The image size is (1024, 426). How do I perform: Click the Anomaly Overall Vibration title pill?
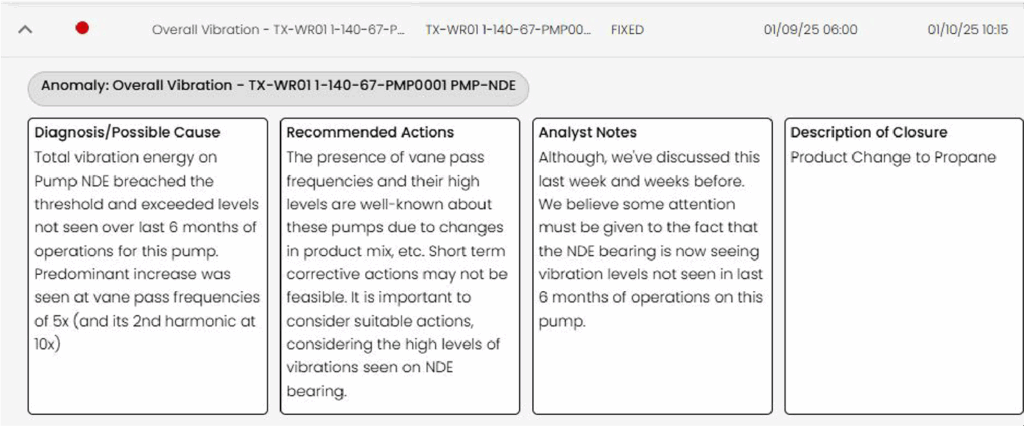[278, 88]
